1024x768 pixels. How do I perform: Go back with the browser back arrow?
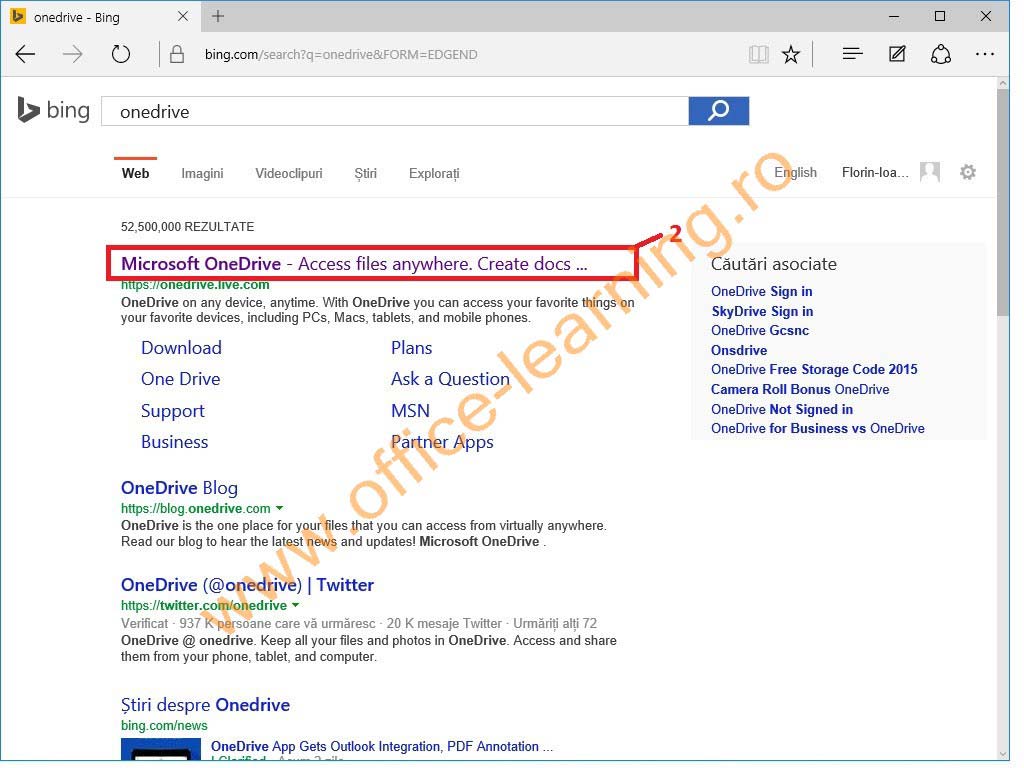click(x=25, y=54)
